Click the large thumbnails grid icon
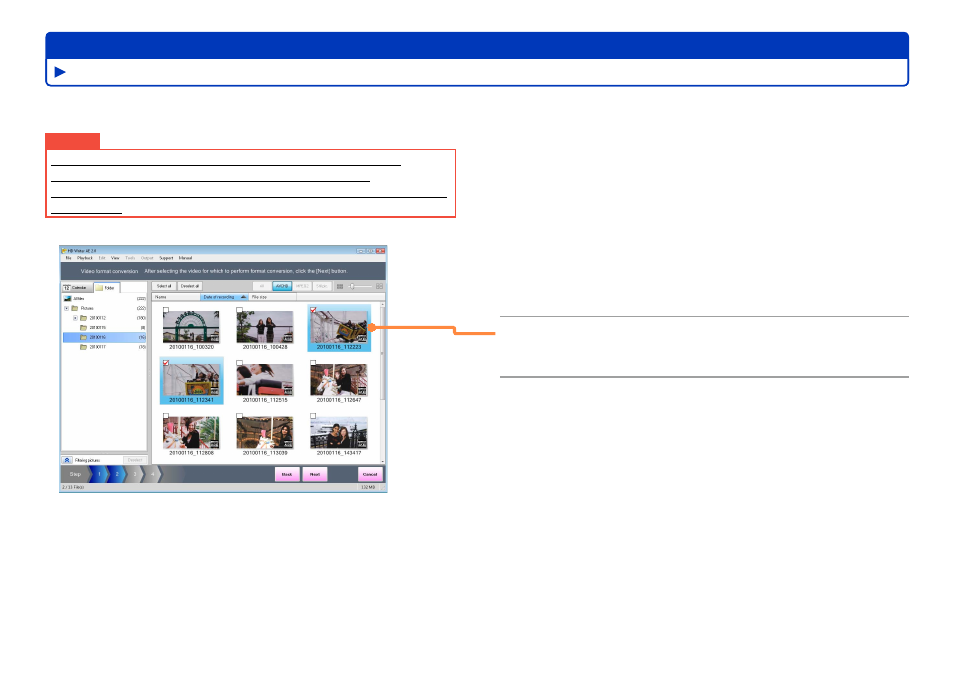Image resolution: width=954 pixels, height=673 pixels. 379,286
